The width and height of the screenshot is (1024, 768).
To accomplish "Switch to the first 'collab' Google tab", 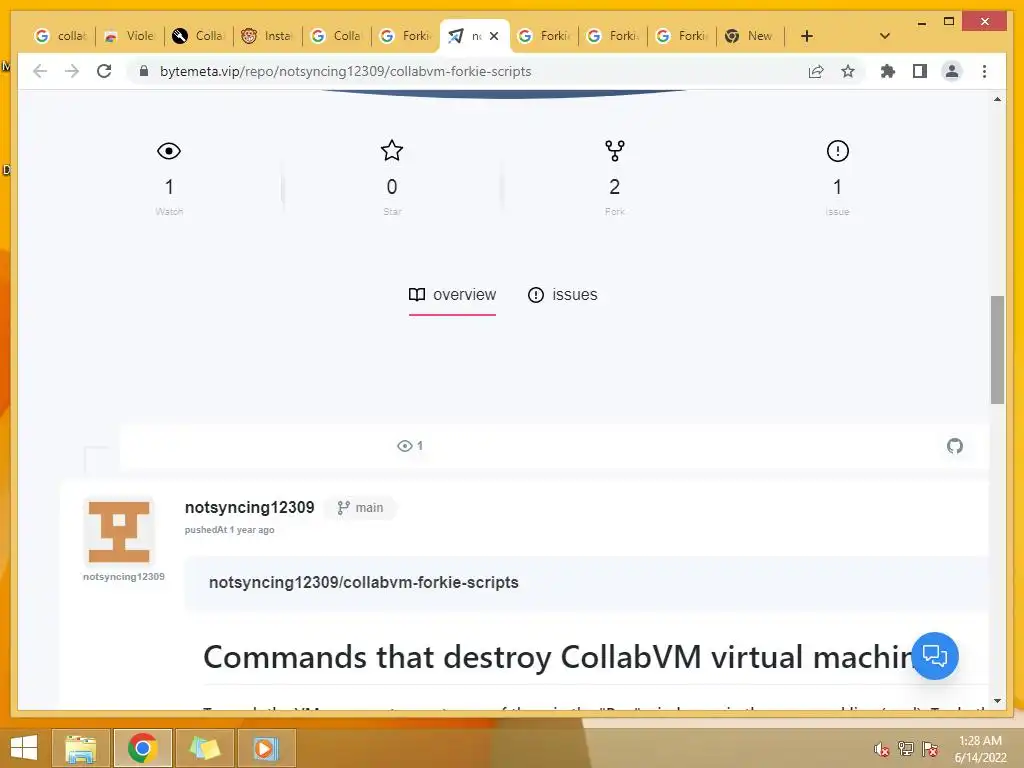I will pos(61,36).
